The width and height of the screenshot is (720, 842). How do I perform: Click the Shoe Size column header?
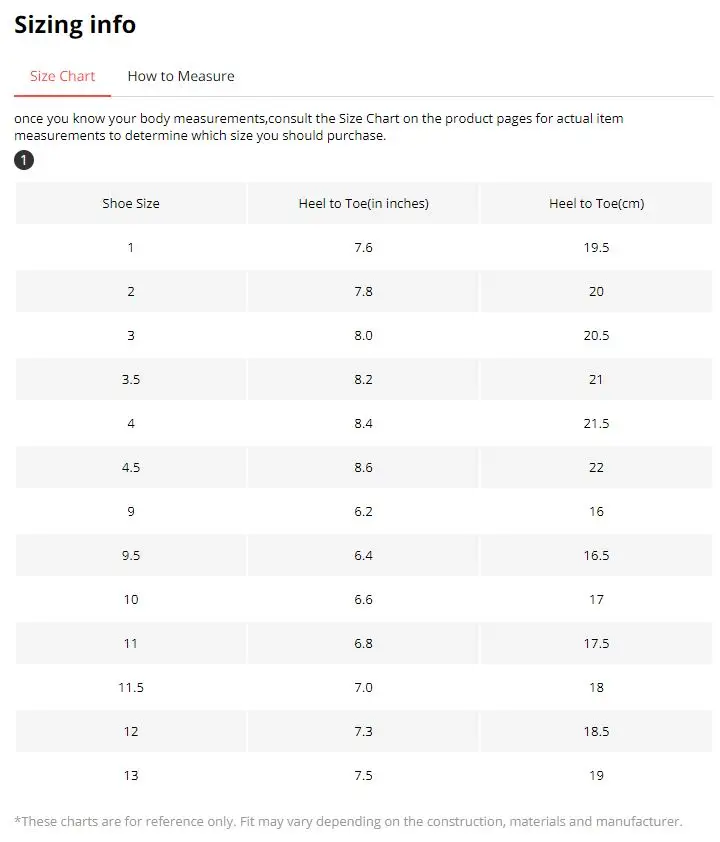click(x=131, y=203)
